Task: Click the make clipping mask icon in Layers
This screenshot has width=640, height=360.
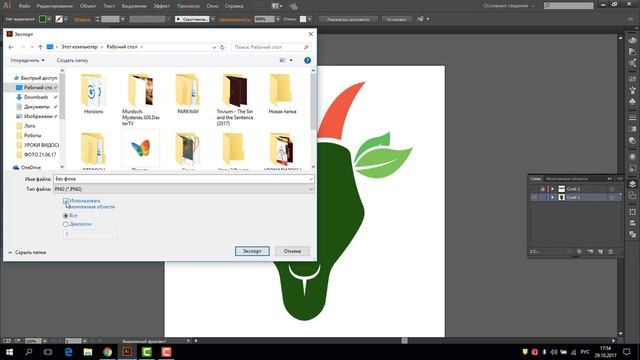Action: [579, 252]
